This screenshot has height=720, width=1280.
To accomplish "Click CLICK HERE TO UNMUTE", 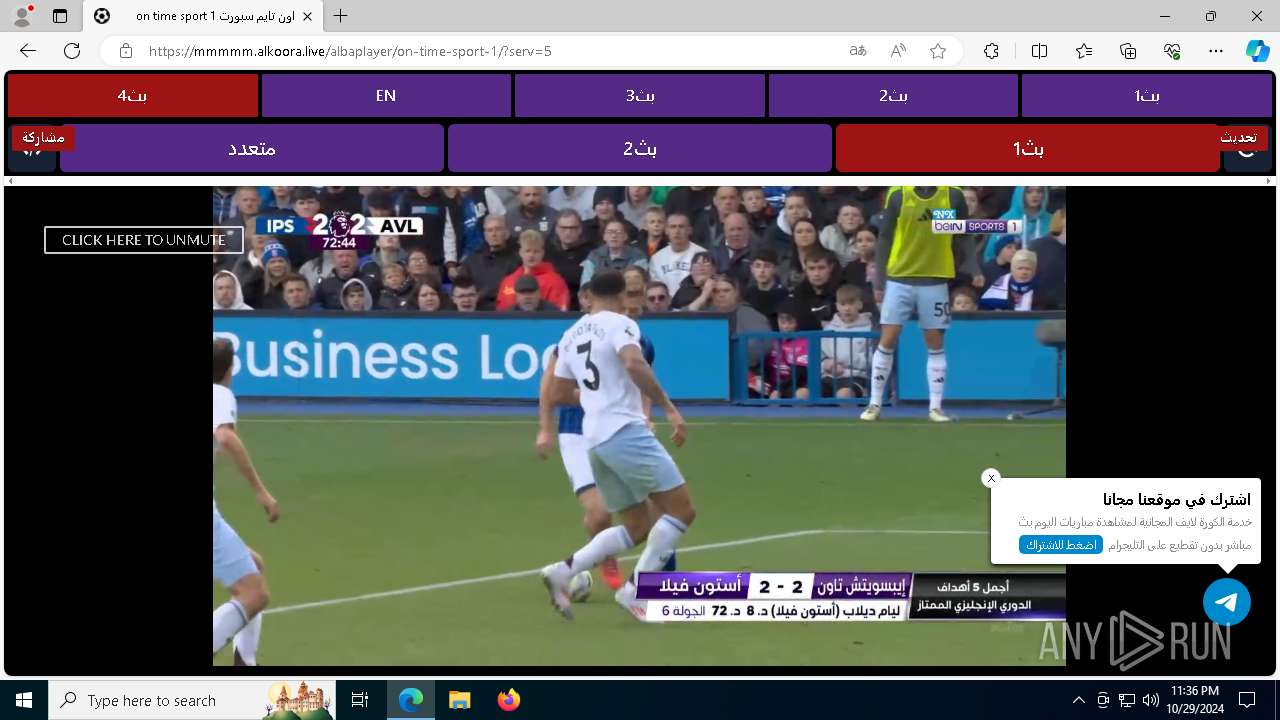I will click(144, 240).
